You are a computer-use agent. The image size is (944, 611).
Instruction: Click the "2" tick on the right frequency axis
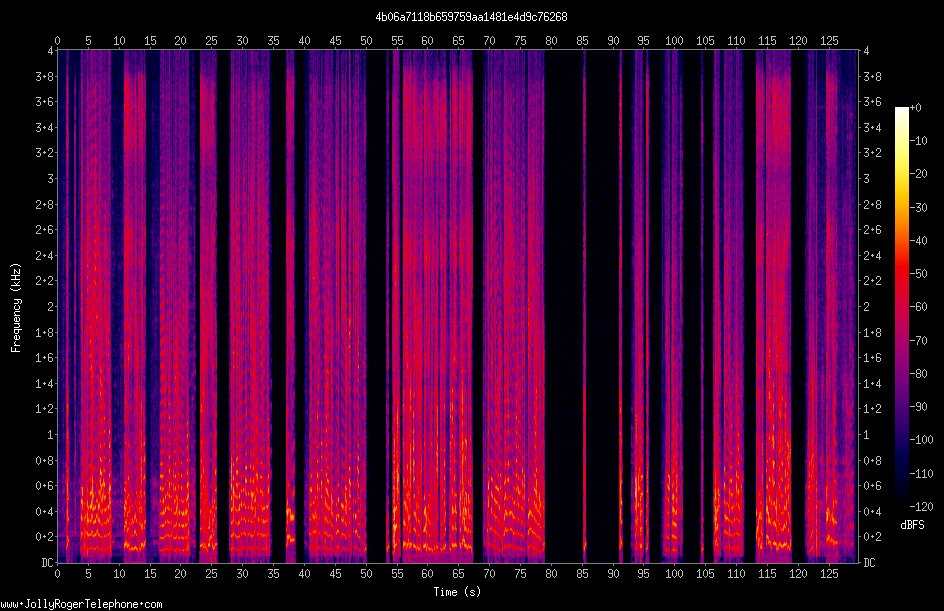click(x=866, y=307)
